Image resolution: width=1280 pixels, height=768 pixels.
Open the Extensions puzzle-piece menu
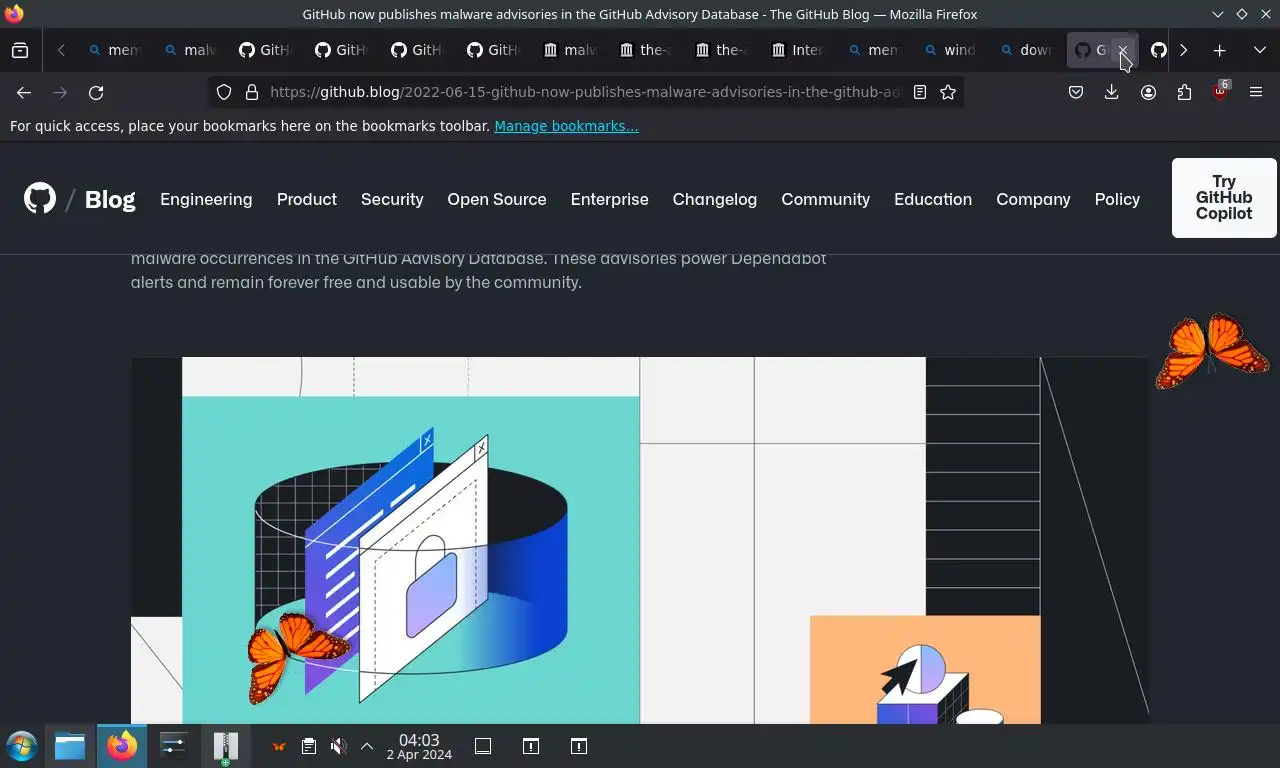(x=1184, y=92)
